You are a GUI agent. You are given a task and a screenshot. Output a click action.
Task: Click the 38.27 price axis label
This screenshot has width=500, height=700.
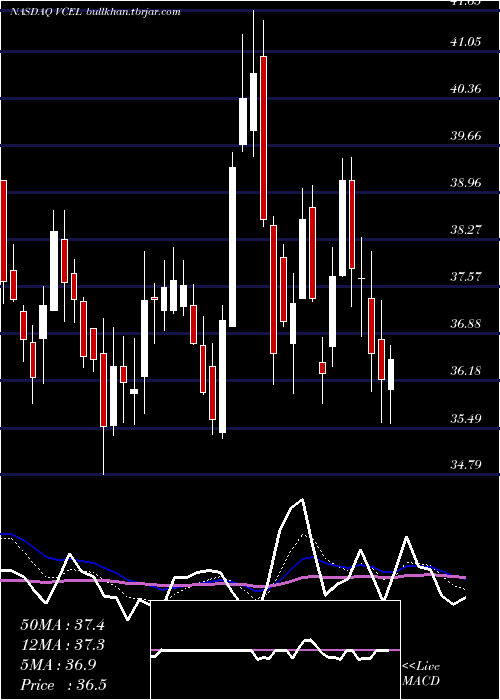coord(466,229)
